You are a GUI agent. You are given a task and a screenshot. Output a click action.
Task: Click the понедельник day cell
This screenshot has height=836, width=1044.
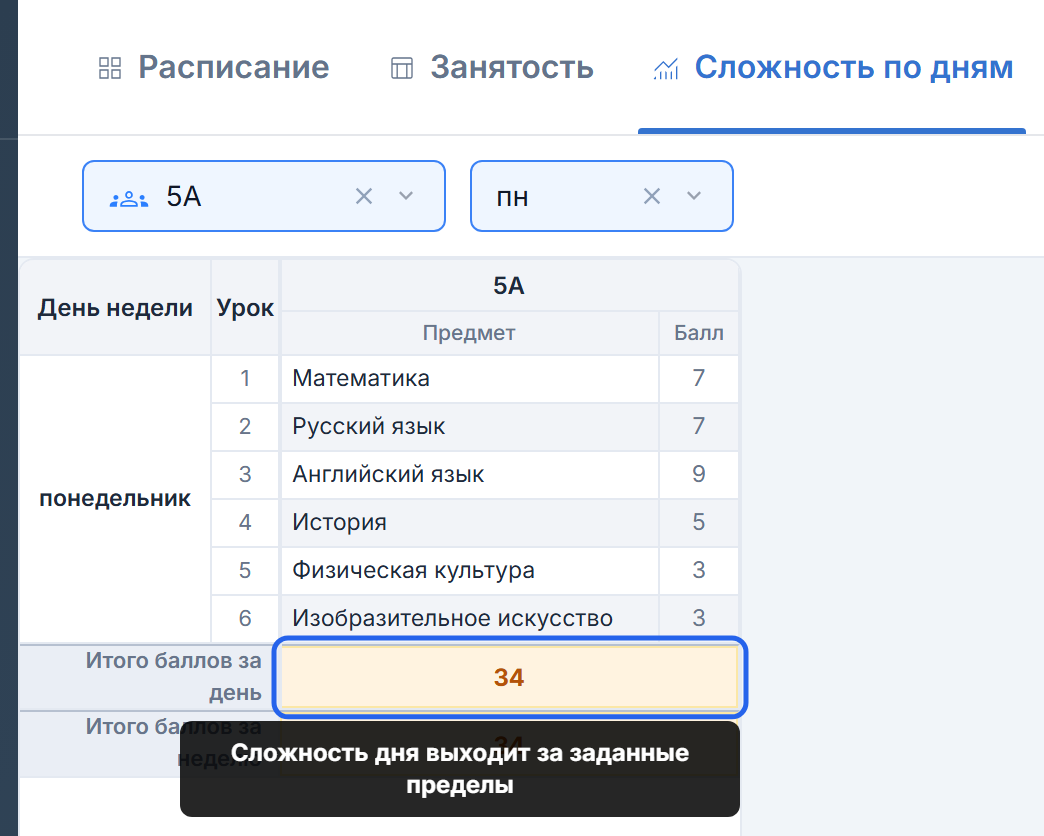click(x=115, y=499)
